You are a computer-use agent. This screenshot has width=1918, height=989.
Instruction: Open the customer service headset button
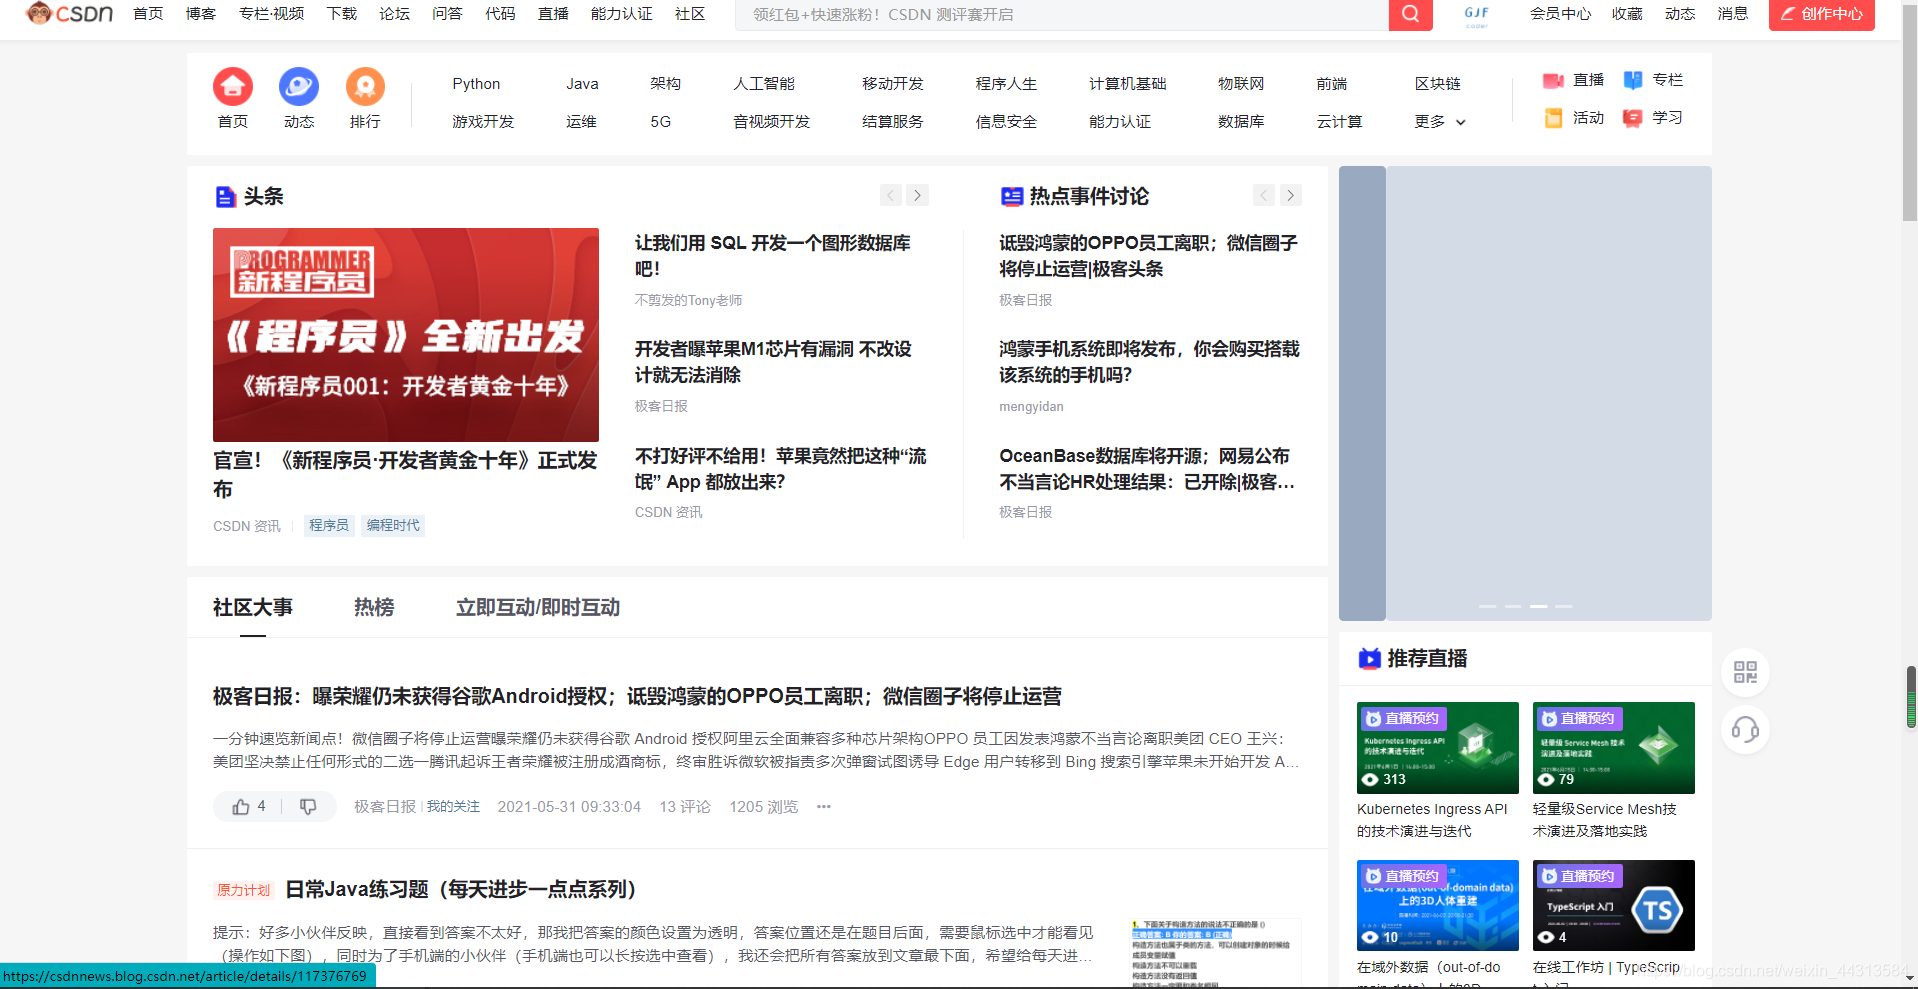1745,730
